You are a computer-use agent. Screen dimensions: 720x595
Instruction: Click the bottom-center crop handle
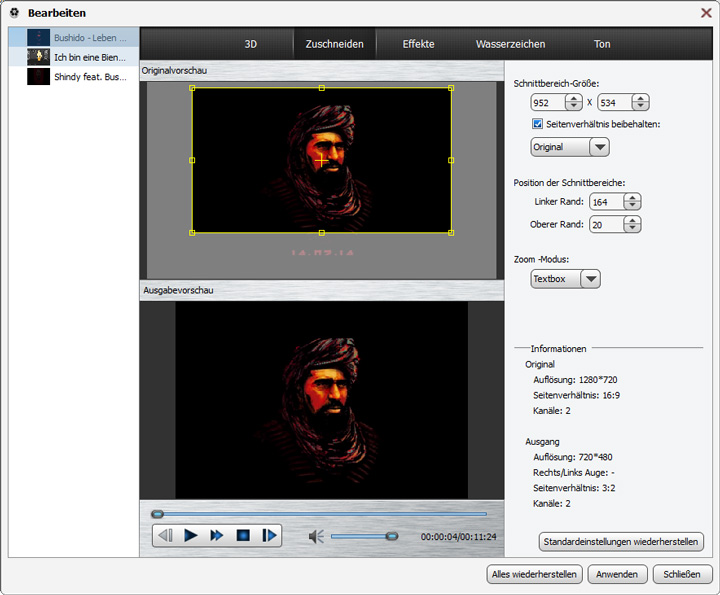(321, 233)
